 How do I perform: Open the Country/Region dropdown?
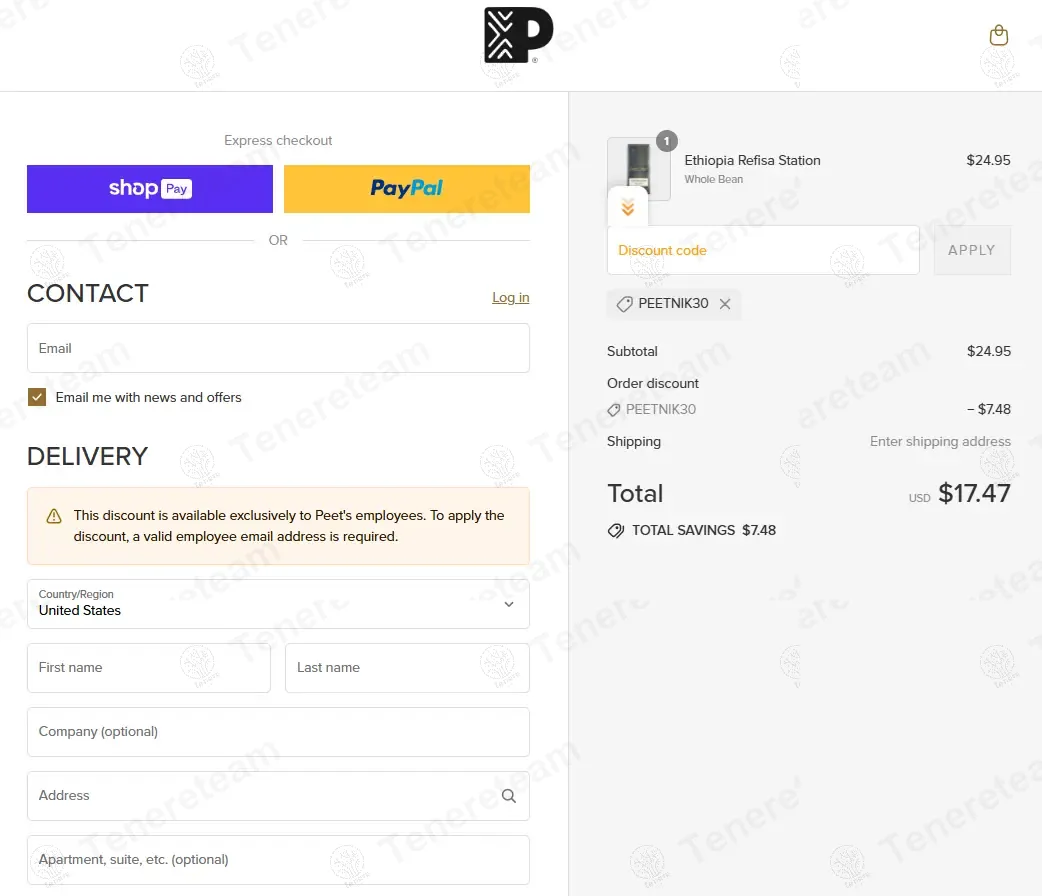(x=278, y=604)
